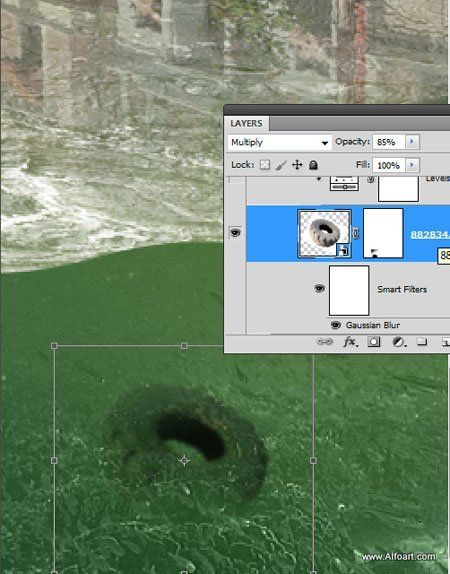Viewport: 450px width, 574px height.
Task: Toggle lock all padlock icon
Action: click(313, 165)
